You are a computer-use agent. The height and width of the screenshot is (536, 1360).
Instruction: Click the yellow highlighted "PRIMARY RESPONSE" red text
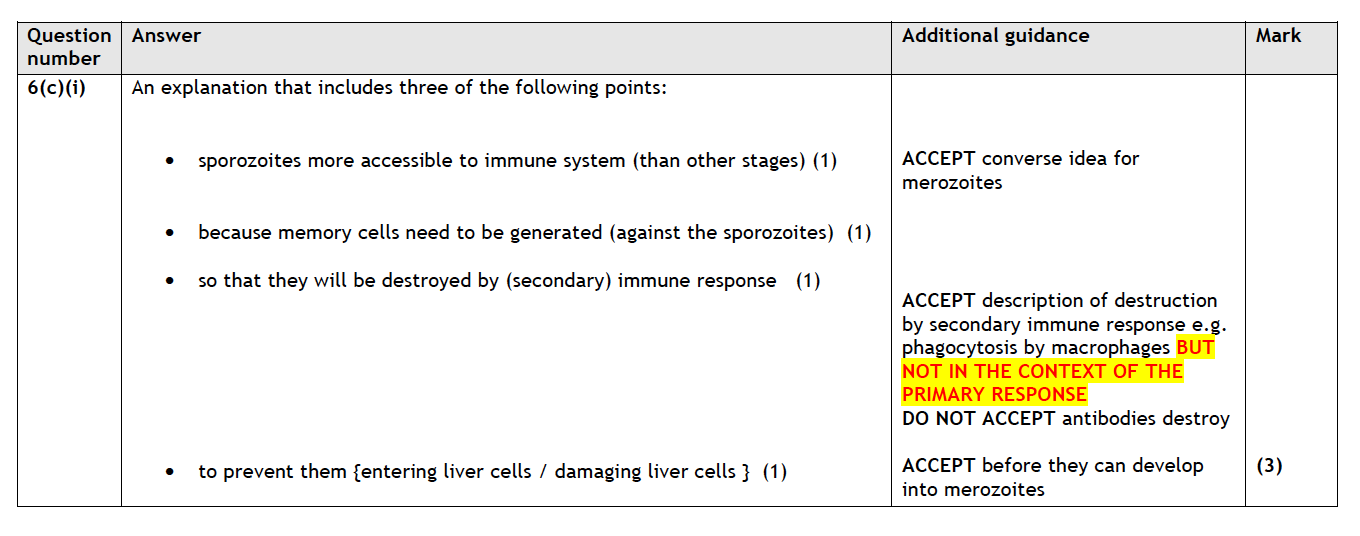pyautogui.click(x=994, y=395)
